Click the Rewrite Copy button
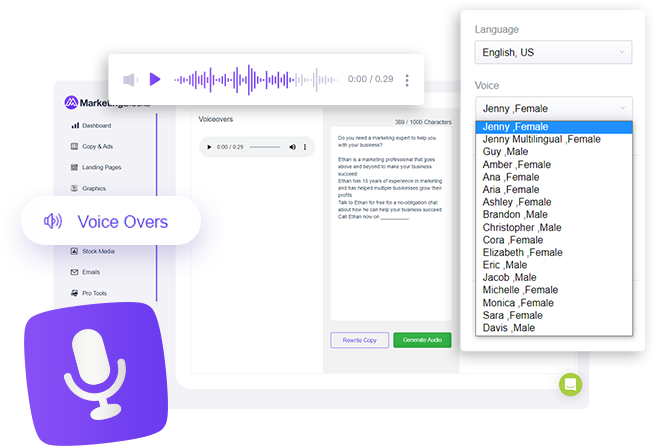 (360, 340)
